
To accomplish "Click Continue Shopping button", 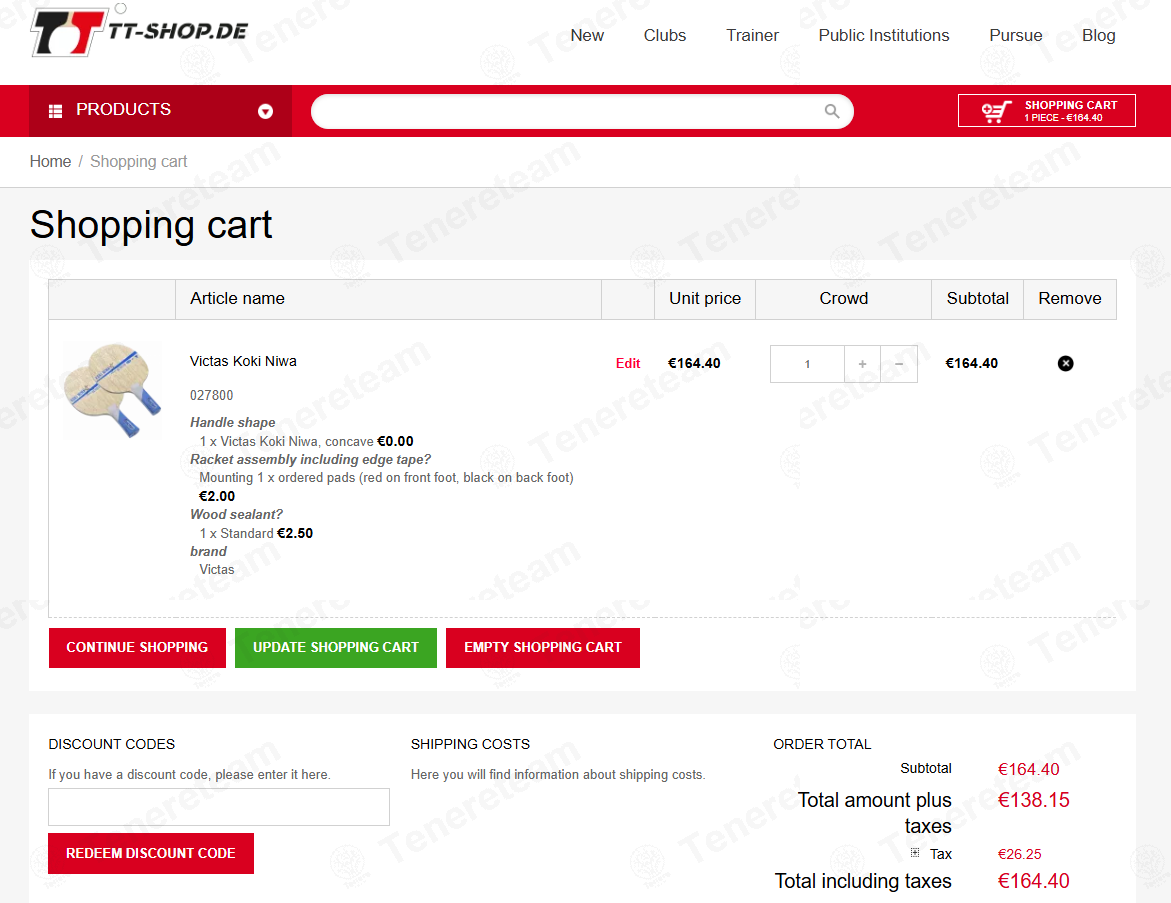I will [x=137, y=648].
